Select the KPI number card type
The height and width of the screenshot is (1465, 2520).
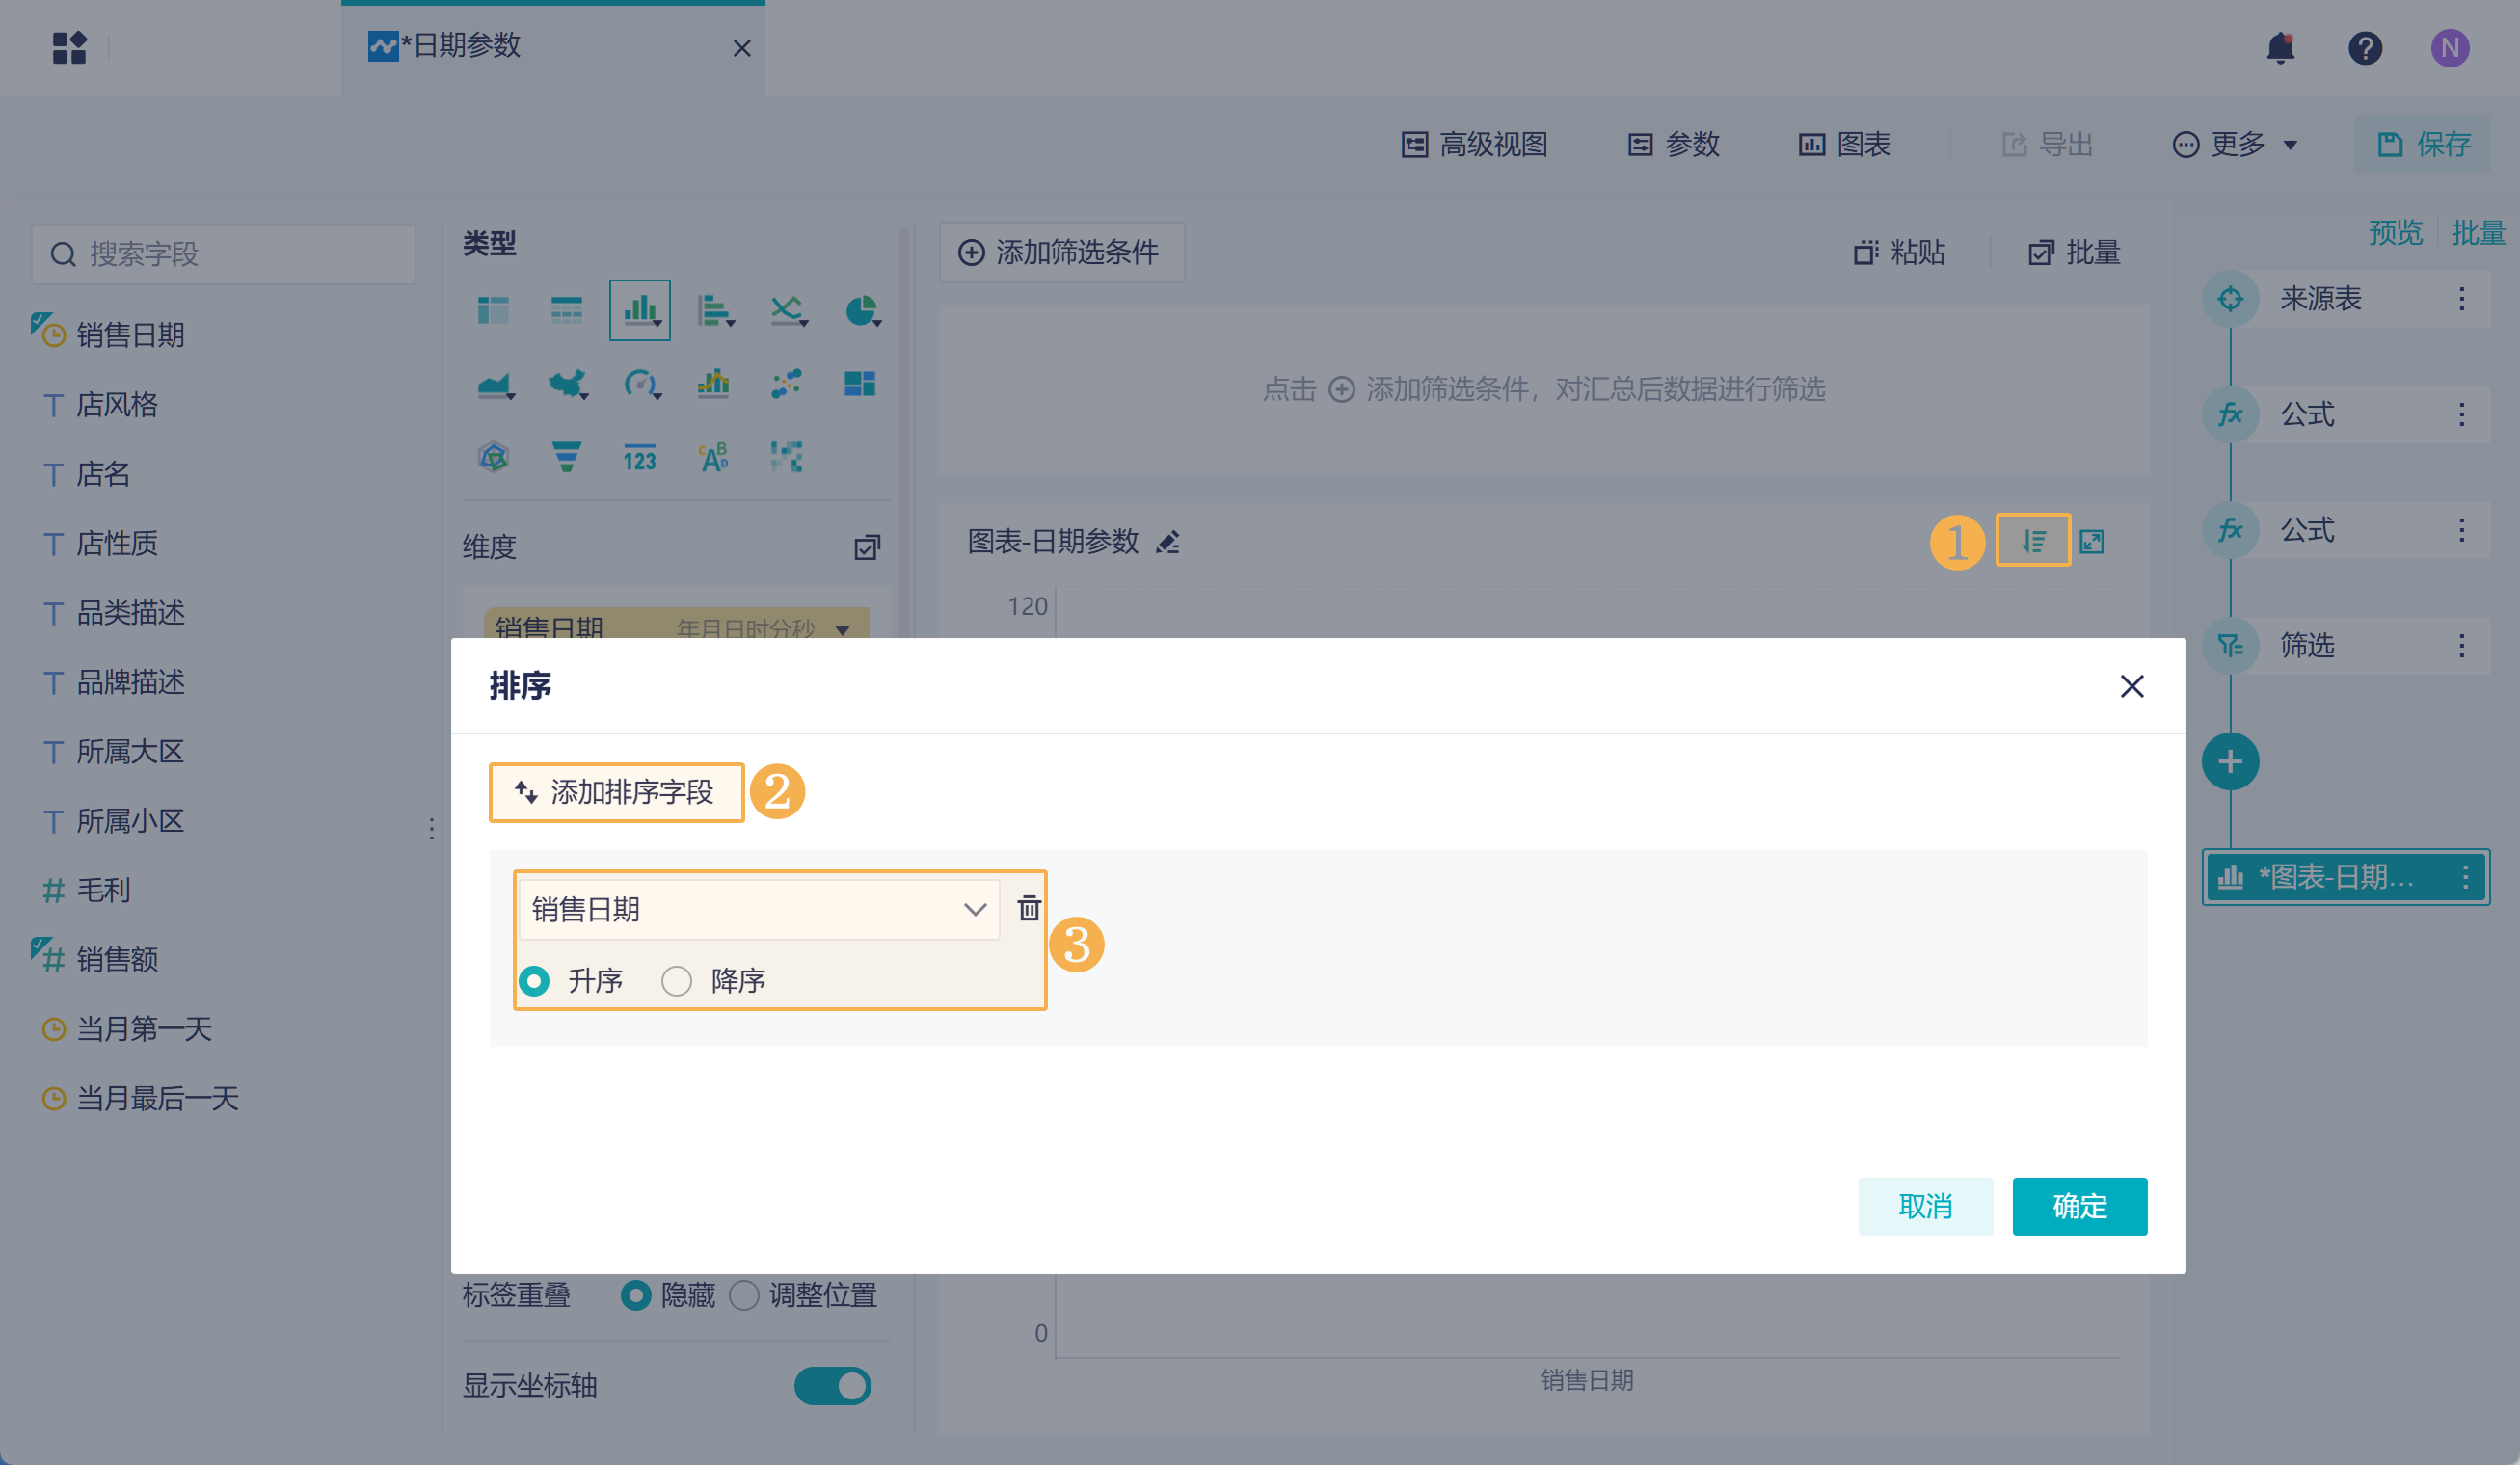640,458
